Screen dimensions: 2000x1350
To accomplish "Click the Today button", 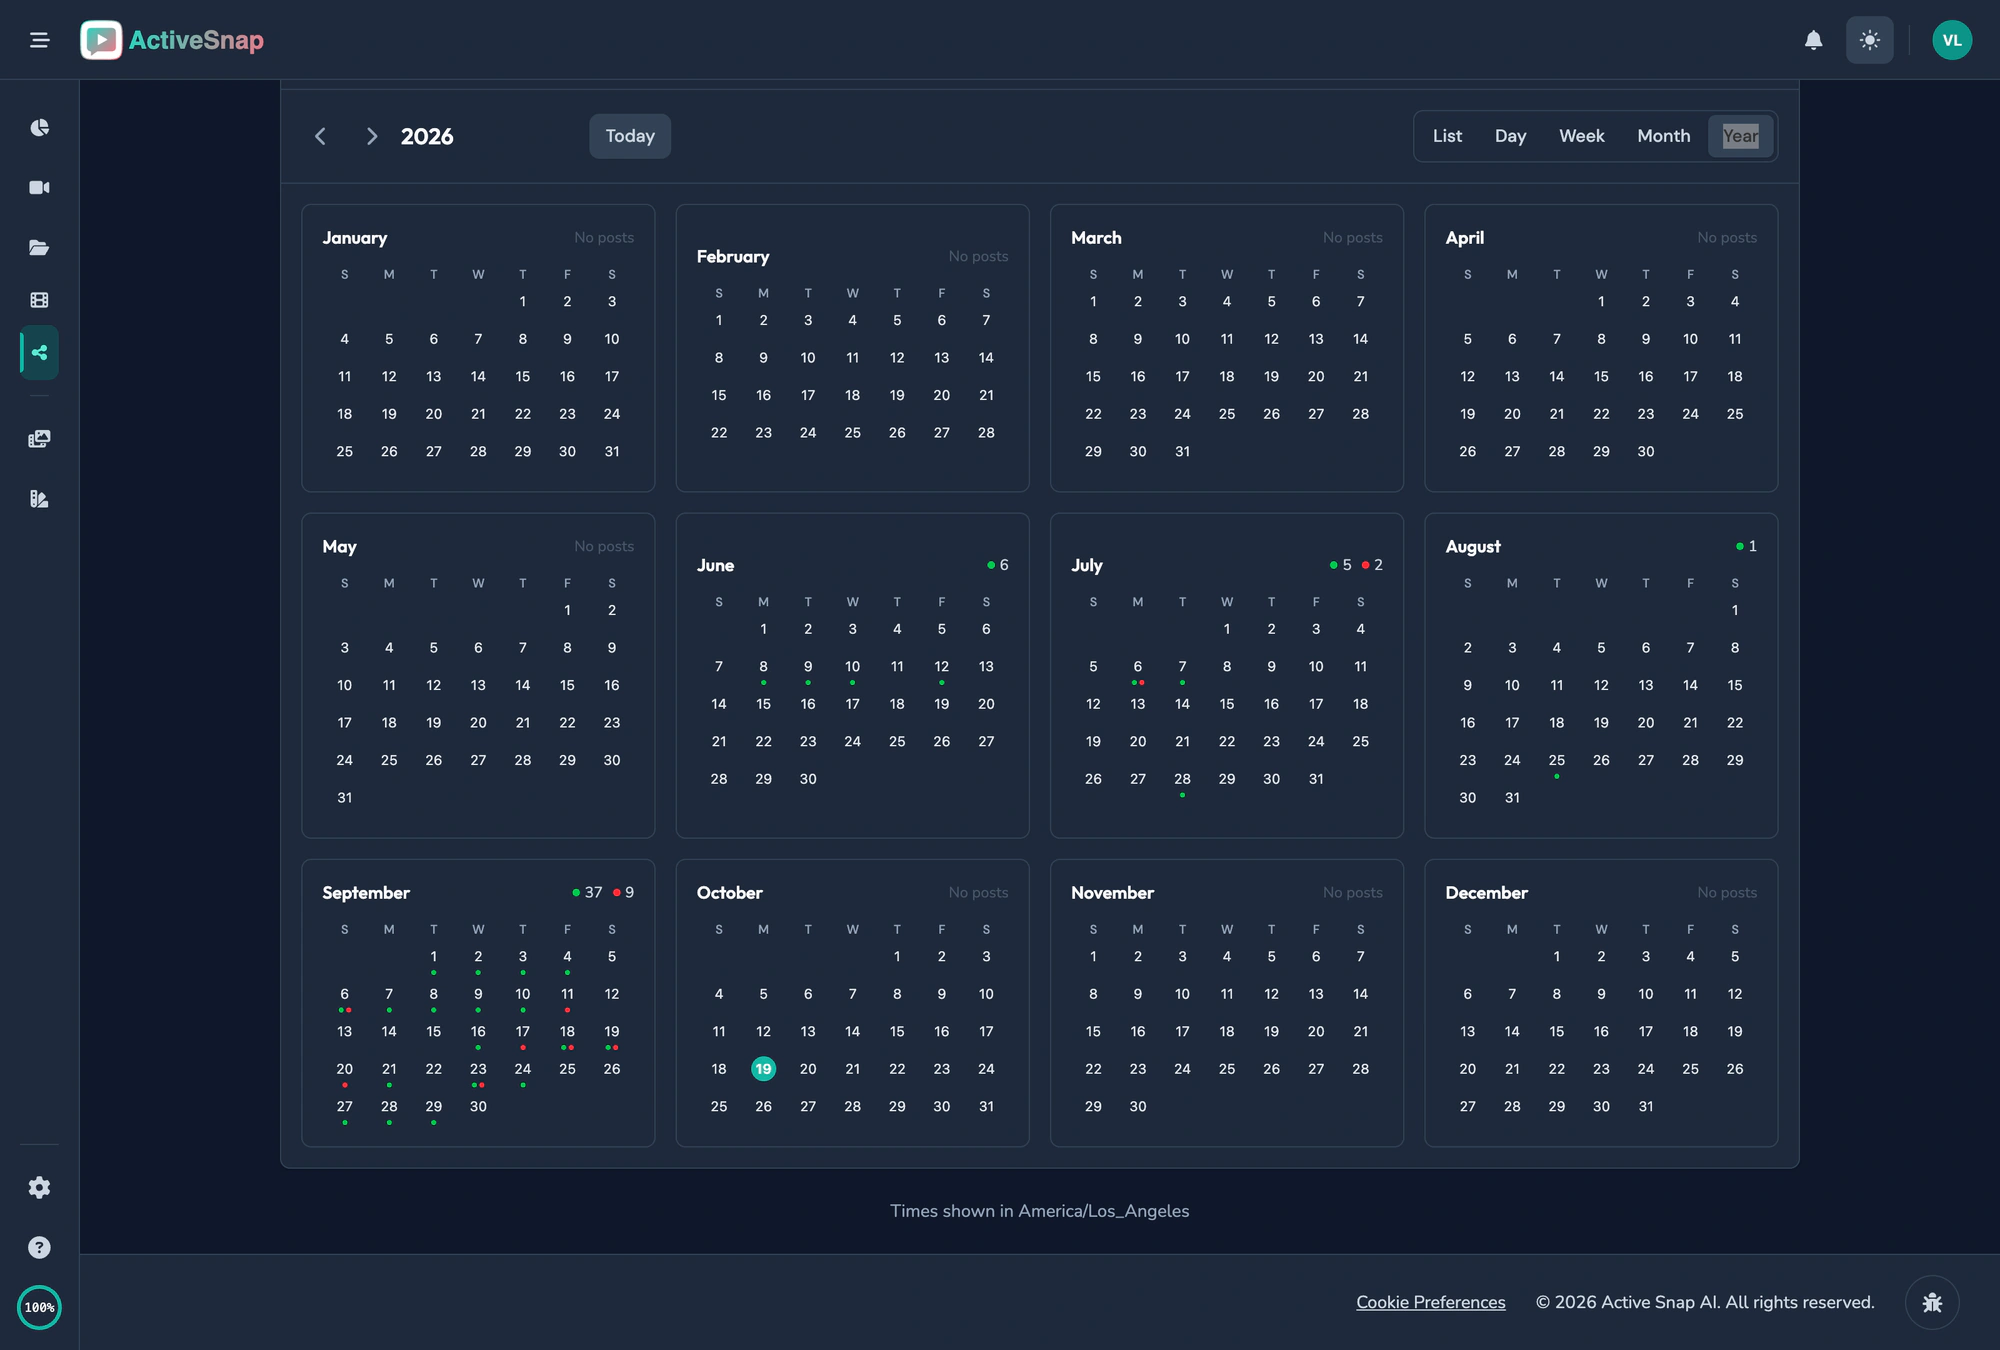I will 630,136.
